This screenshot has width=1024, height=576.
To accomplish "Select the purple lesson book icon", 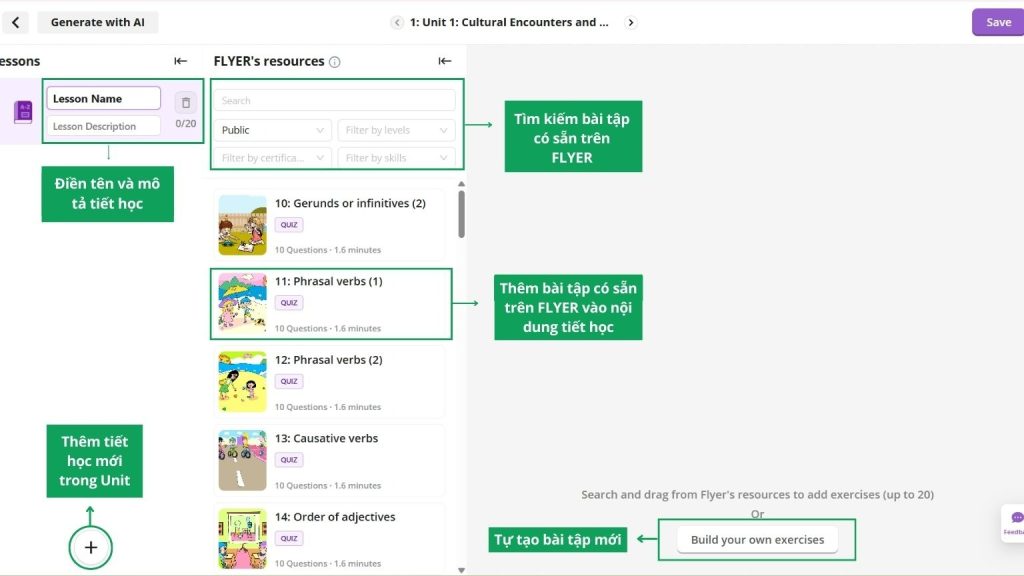I will coord(23,112).
